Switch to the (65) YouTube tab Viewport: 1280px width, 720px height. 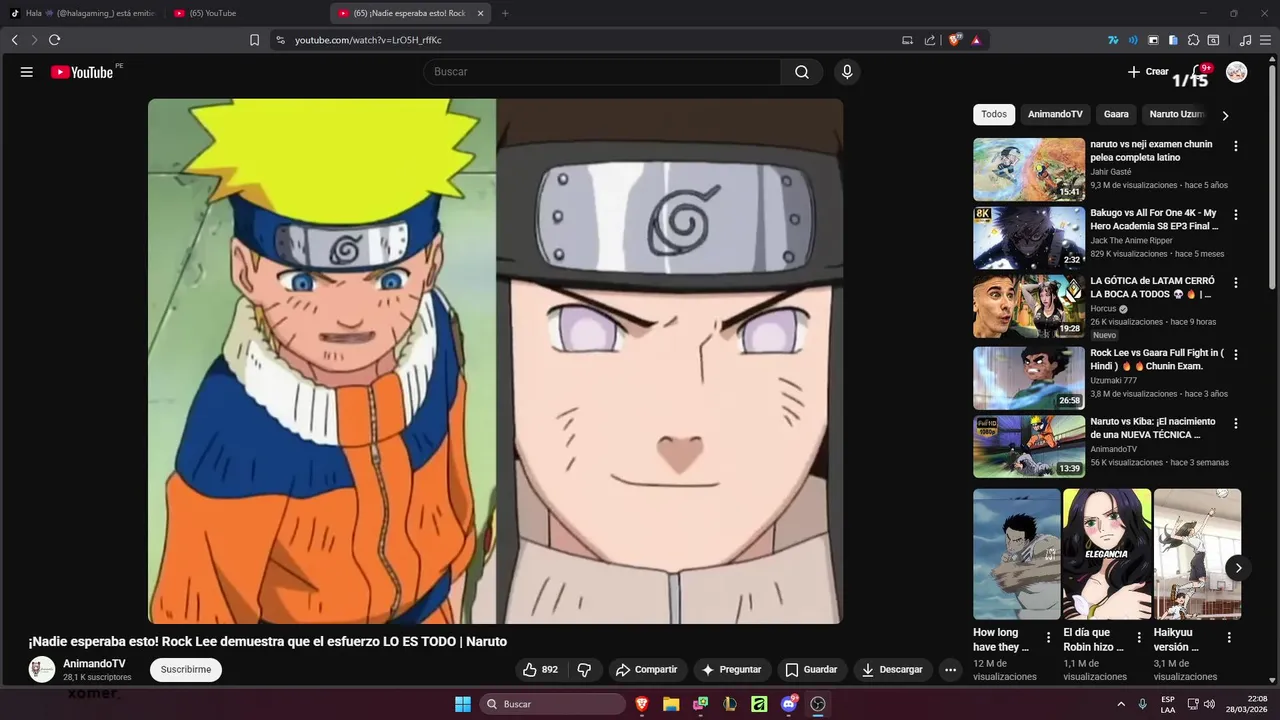(245, 13)
